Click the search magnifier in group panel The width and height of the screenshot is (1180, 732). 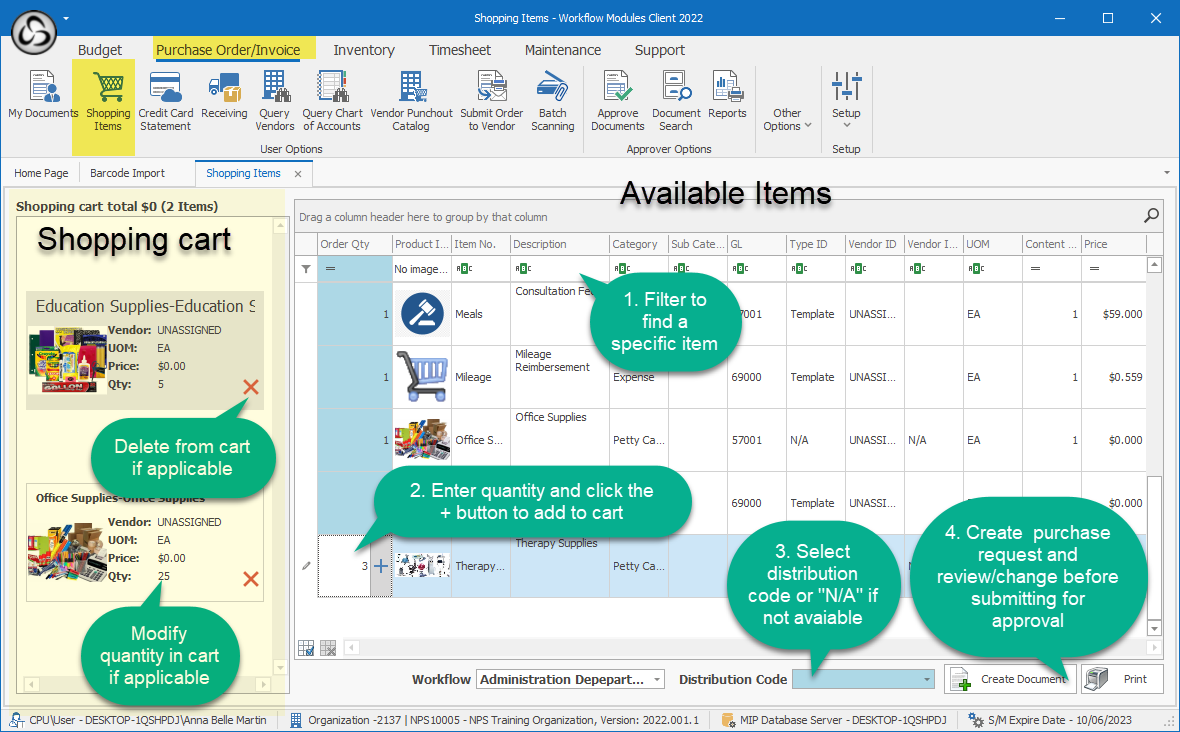point(1151,215)
